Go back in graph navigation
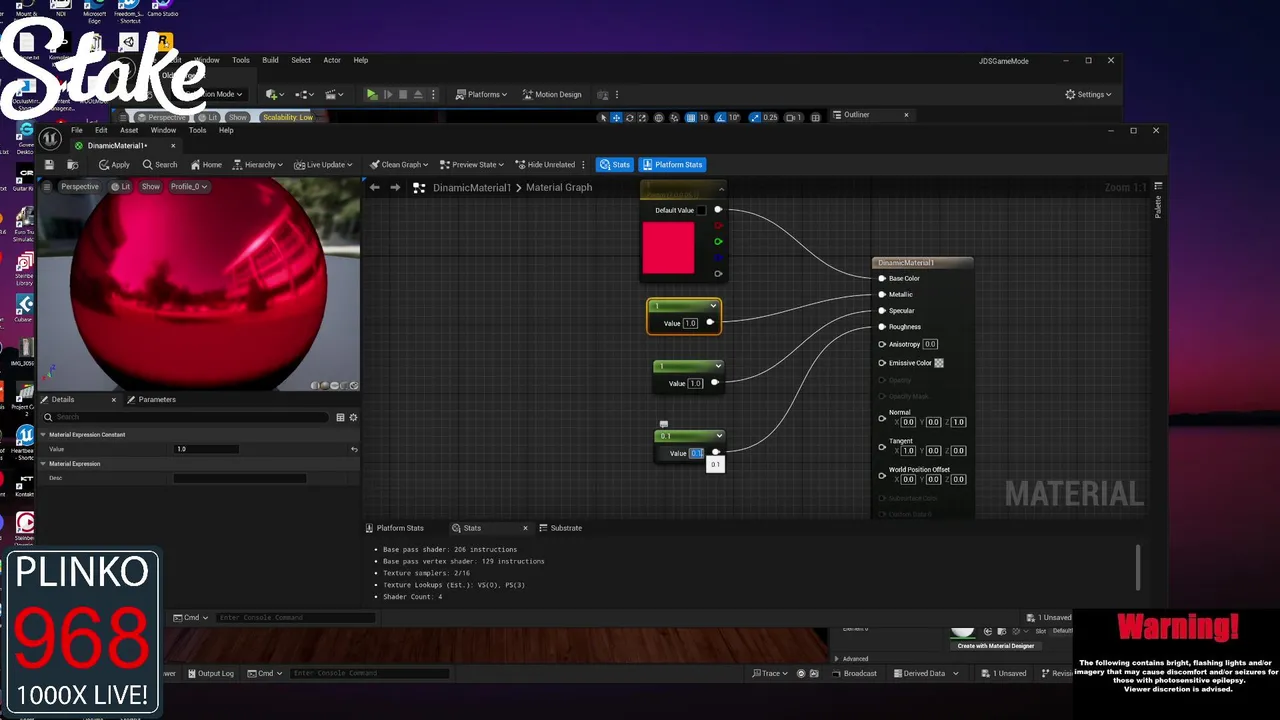This screenshot has height=720, width=1280. (374, 187)
